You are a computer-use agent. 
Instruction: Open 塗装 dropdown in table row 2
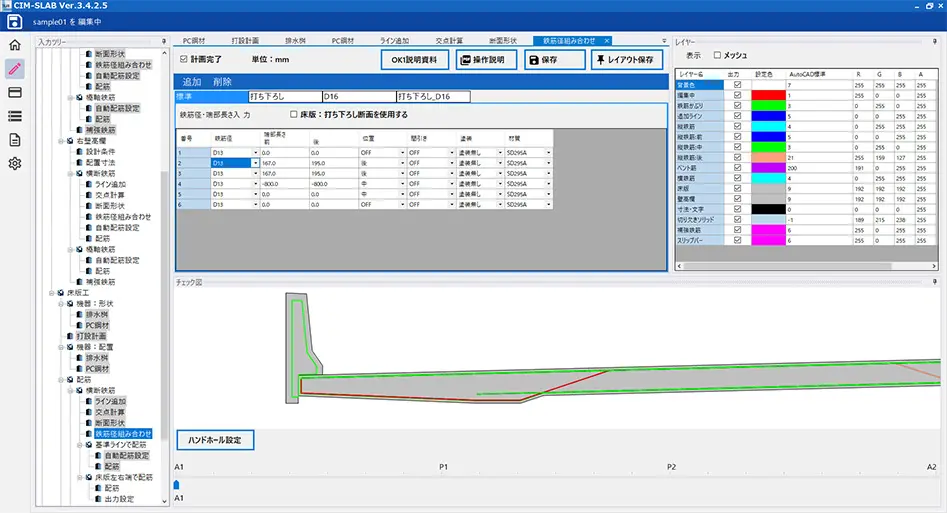(500, 163)
